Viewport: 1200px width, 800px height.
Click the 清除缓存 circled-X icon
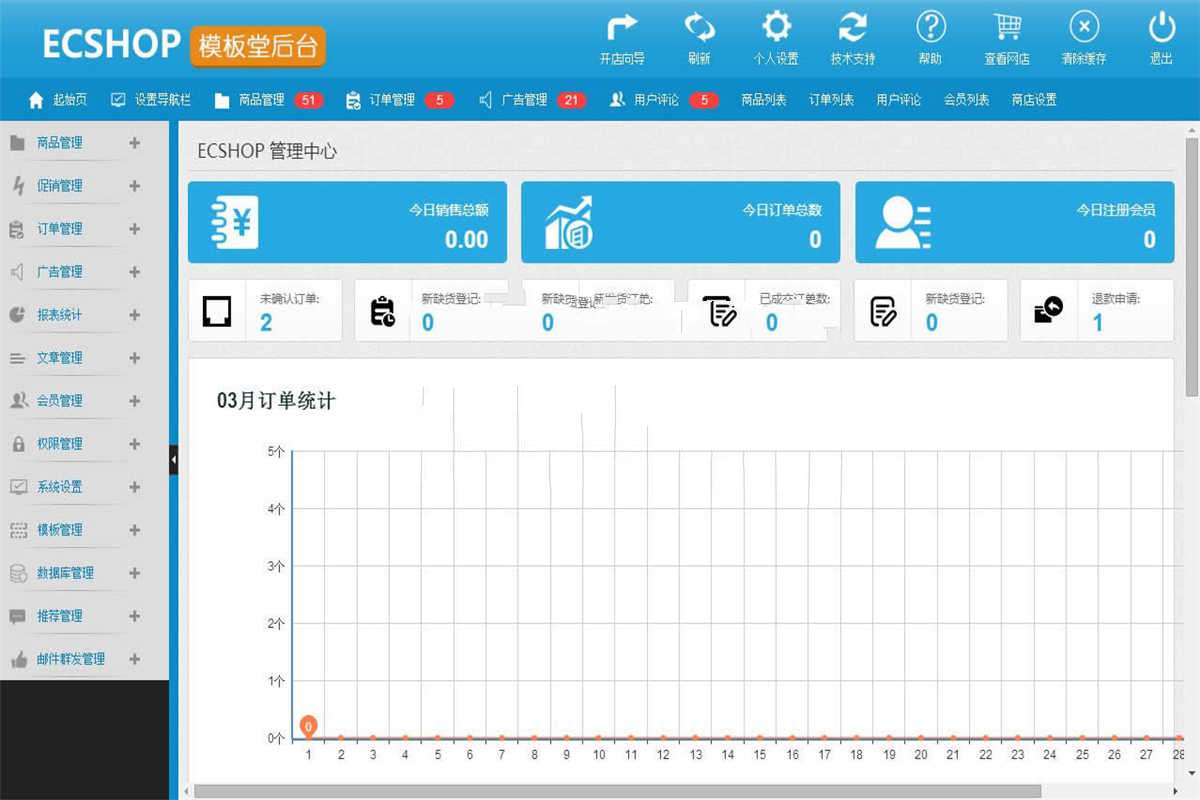coord(1084,26)
